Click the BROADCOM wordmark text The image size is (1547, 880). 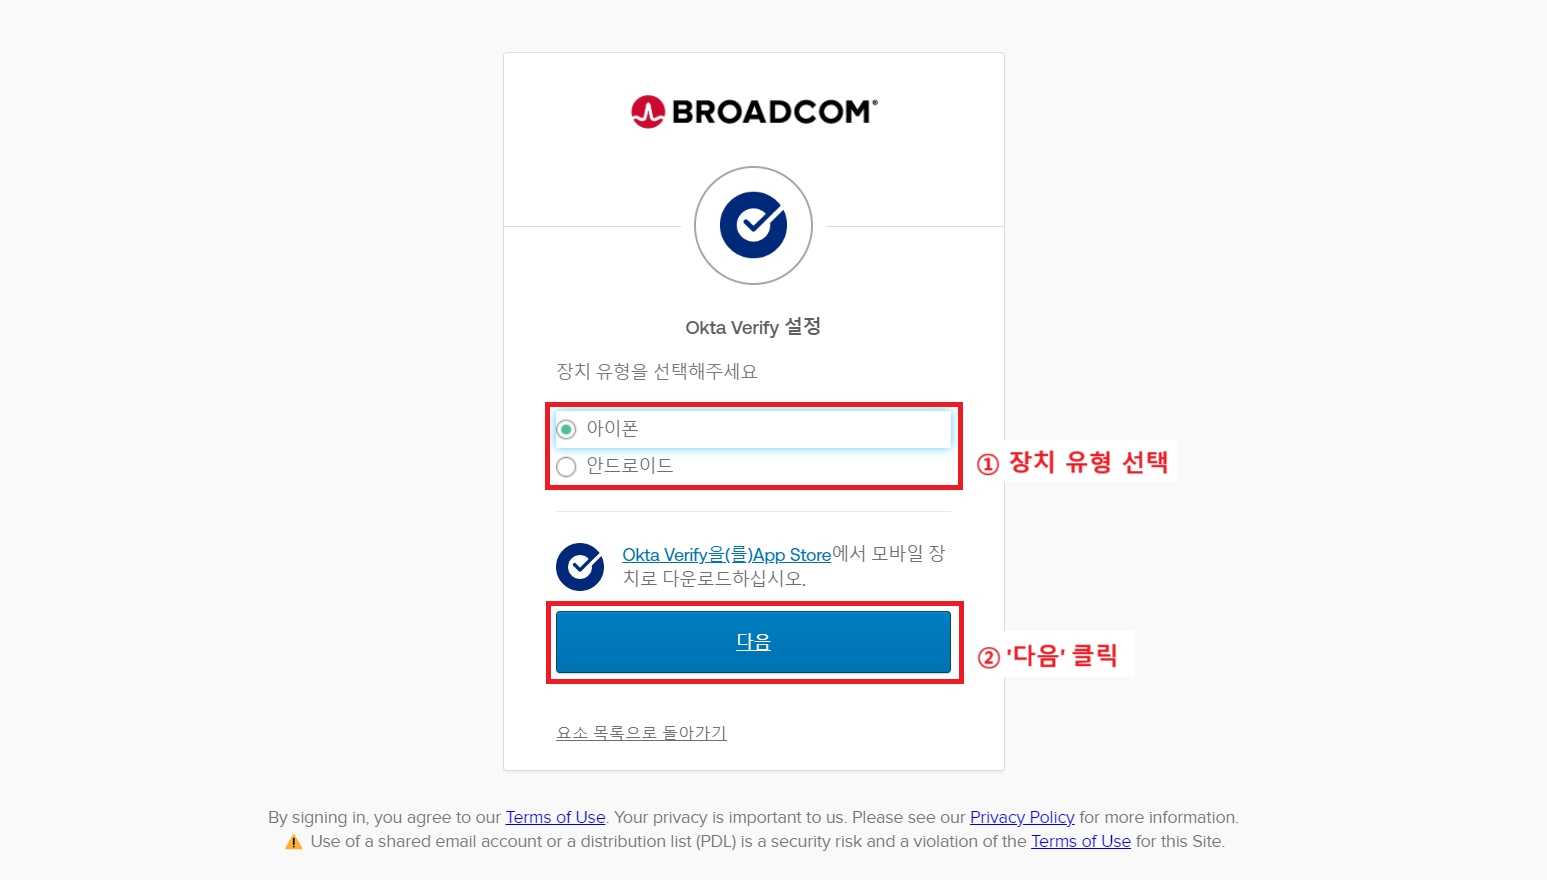tap(775, 112)
